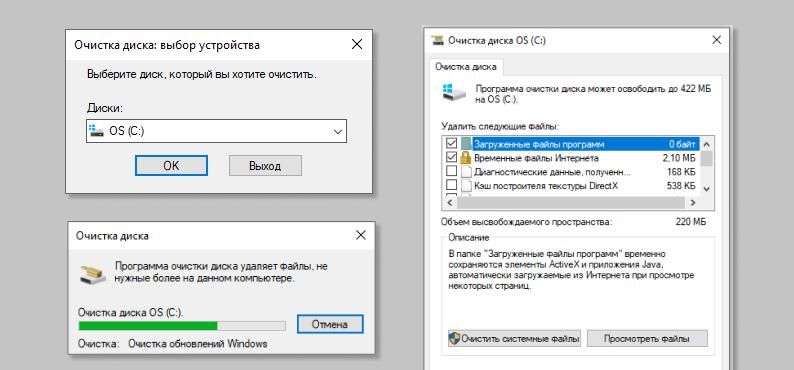
Task: Open the Диски drive selection dropdown
Action: pyautogui.click(x=216, y=131)
